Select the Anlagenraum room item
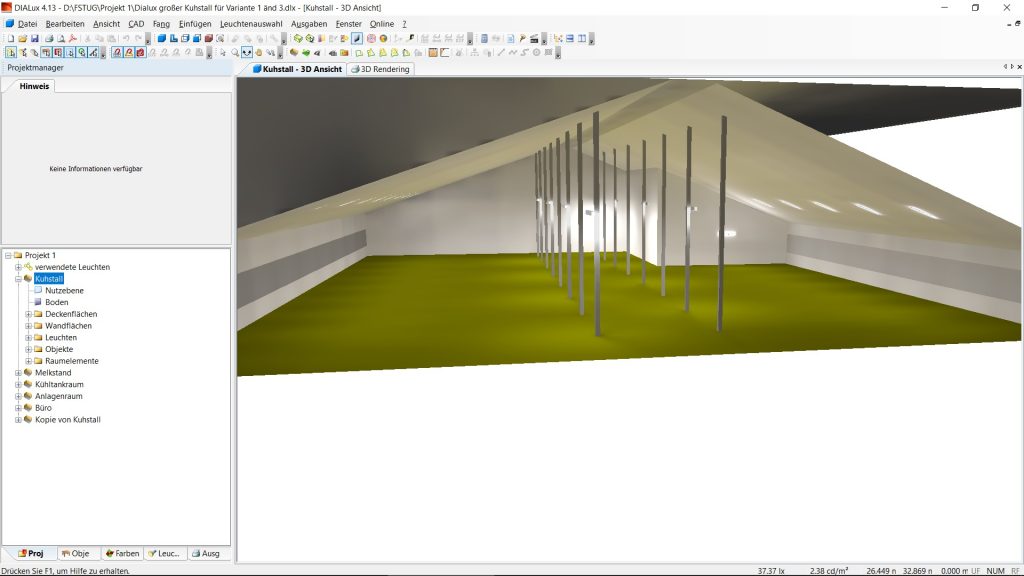Image resolution: width=1024 pixels, height=576 pixels. click(x=58, y=396)
